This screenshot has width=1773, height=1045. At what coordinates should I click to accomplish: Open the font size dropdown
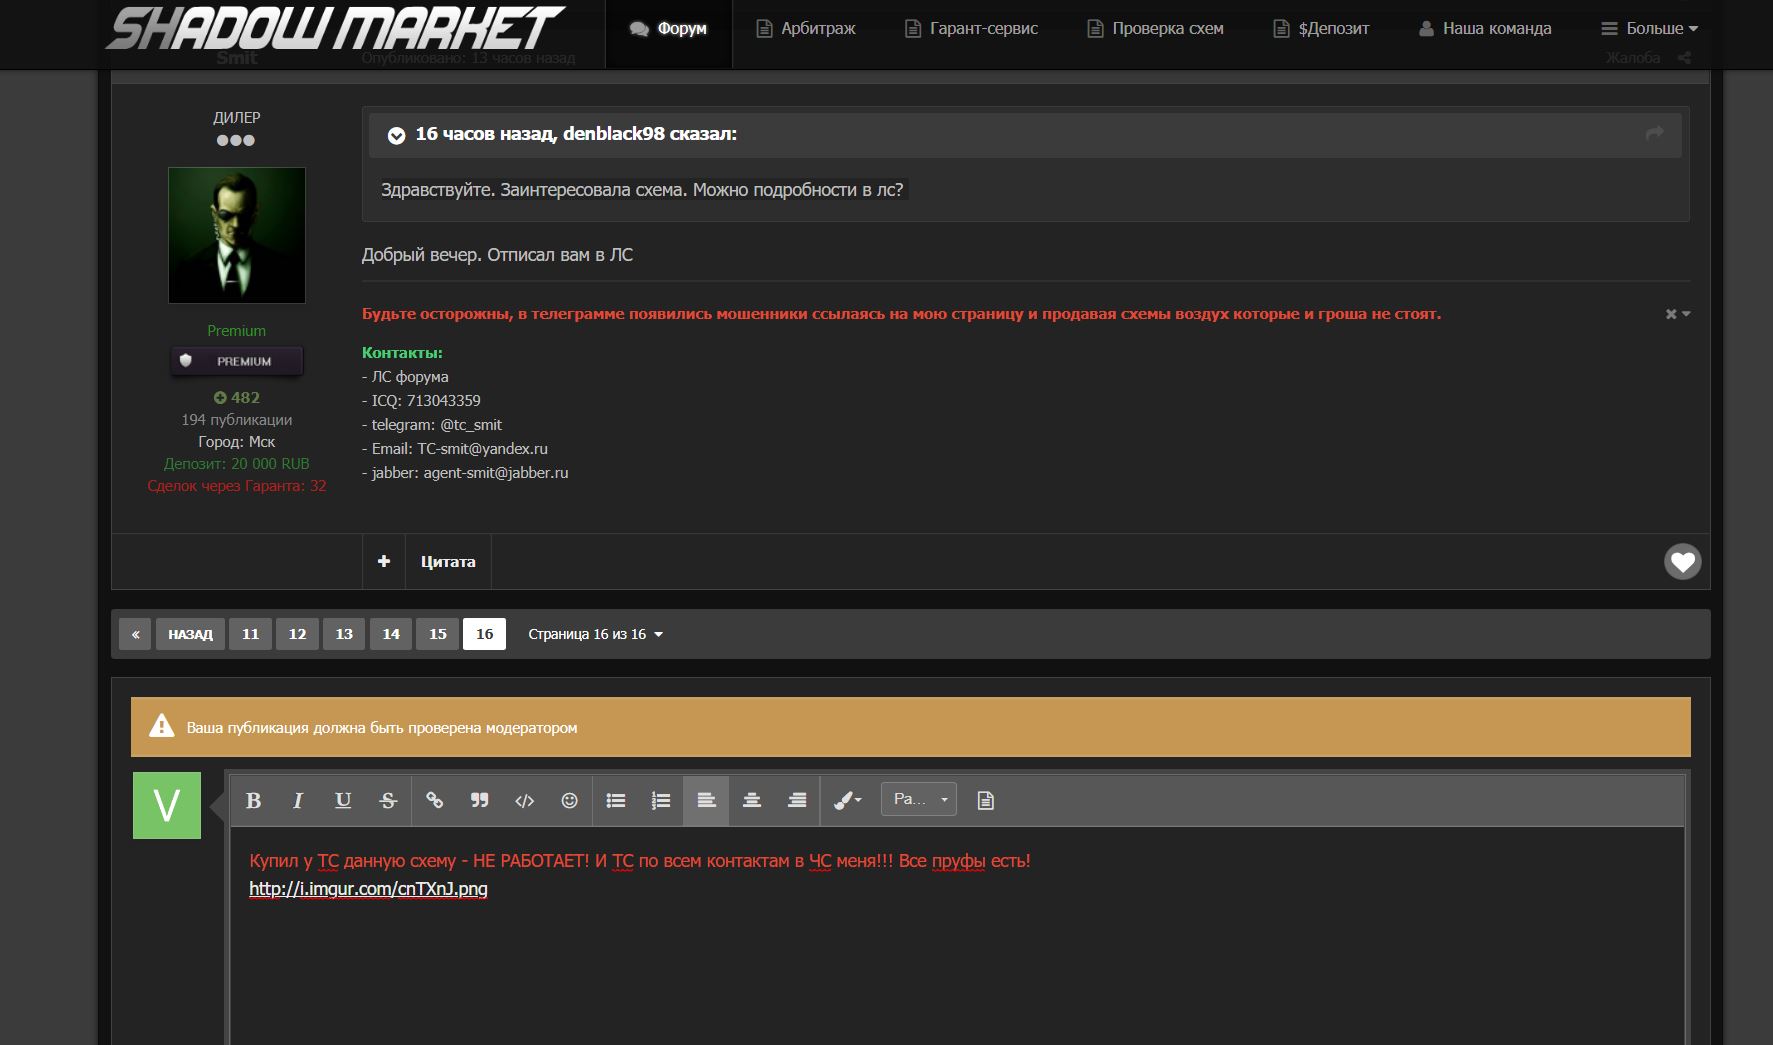[x=919, y=799]
